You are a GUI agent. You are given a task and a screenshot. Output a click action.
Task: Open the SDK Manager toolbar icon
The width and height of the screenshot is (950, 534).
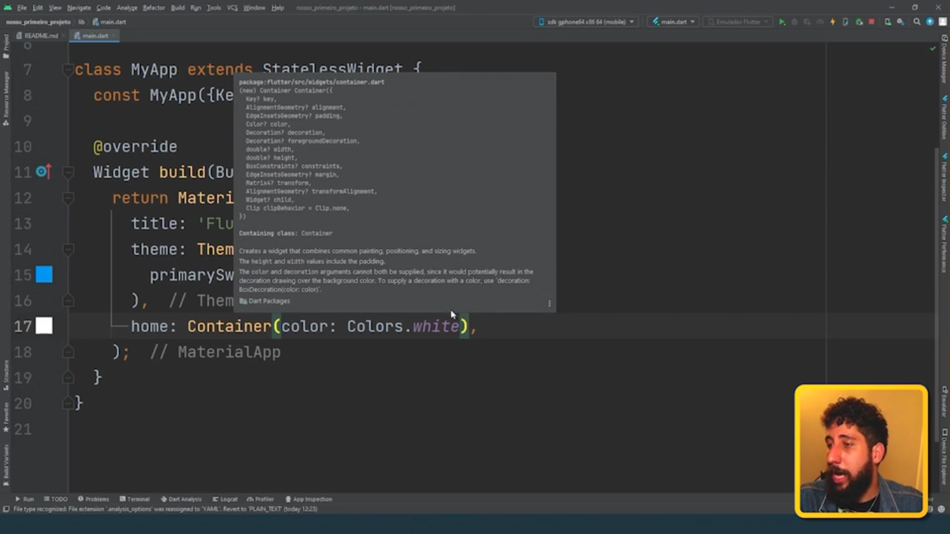(x=900, y=22)
